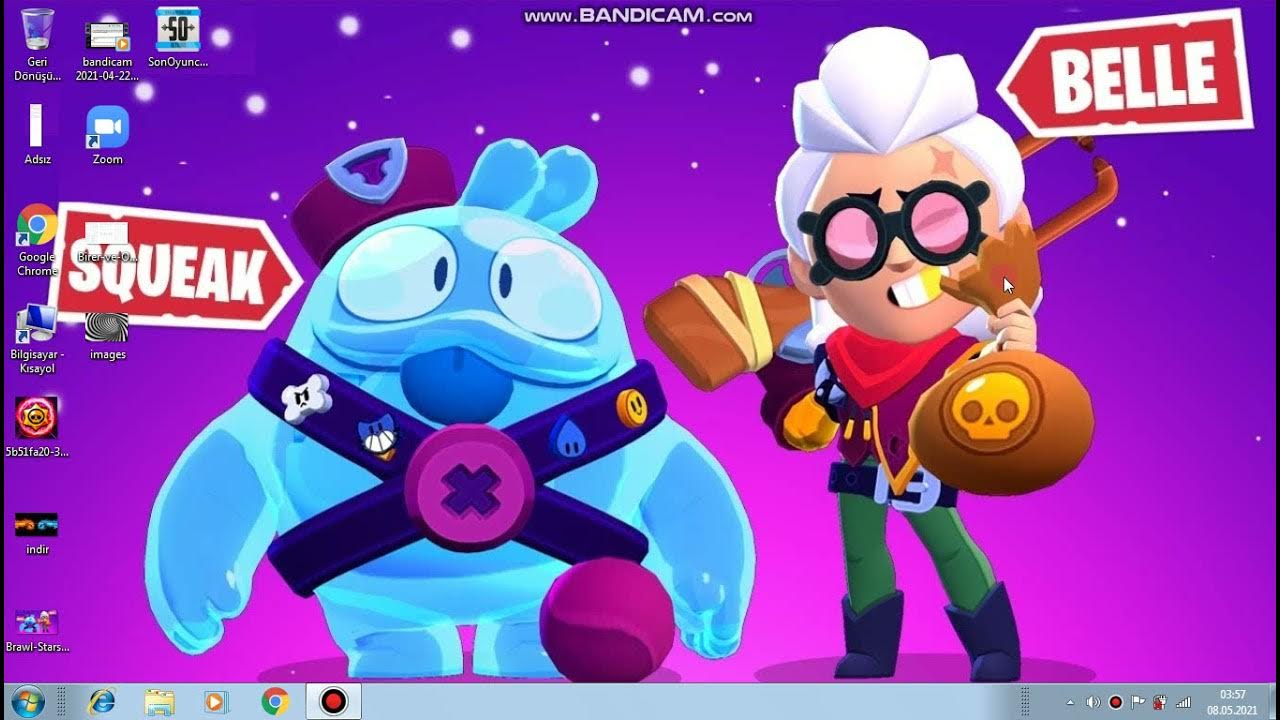Image resolution: width=1280 pixels, height=720 pixels.
Task: Open the Bilgisayar - Kısayol shortcut
Action: point(37,338)
